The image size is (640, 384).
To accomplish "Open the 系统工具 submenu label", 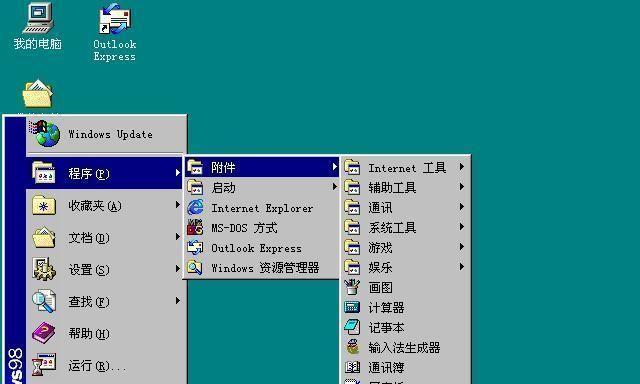I will [x=392, y=228].
